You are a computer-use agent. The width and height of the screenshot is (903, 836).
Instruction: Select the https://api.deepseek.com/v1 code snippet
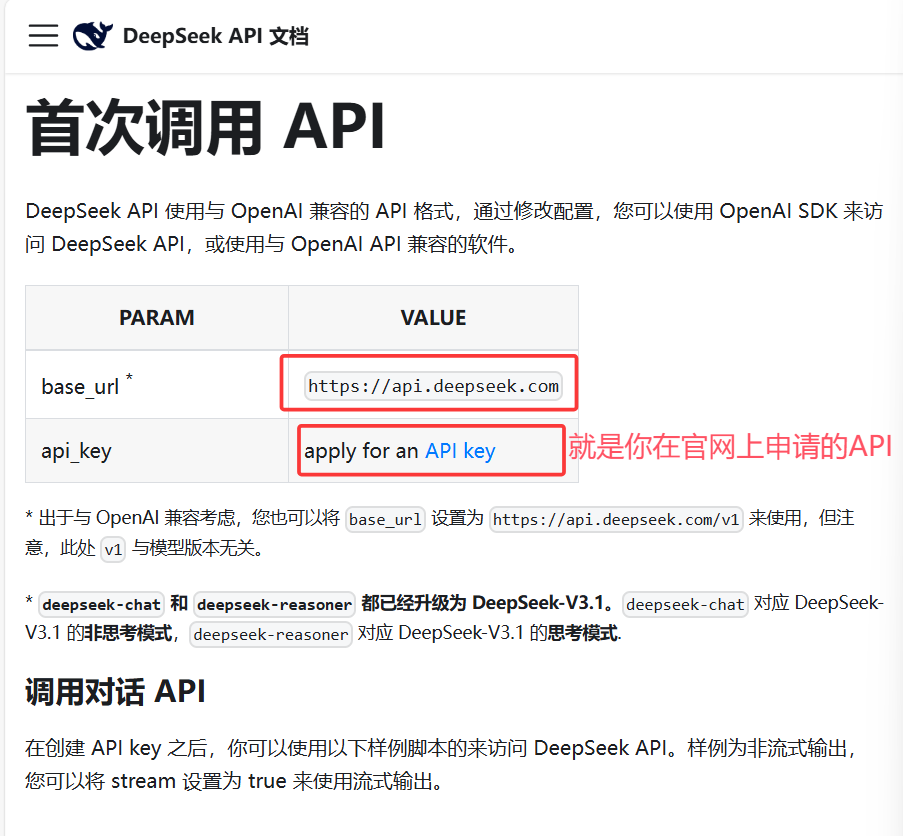click(x=616, y=519)
